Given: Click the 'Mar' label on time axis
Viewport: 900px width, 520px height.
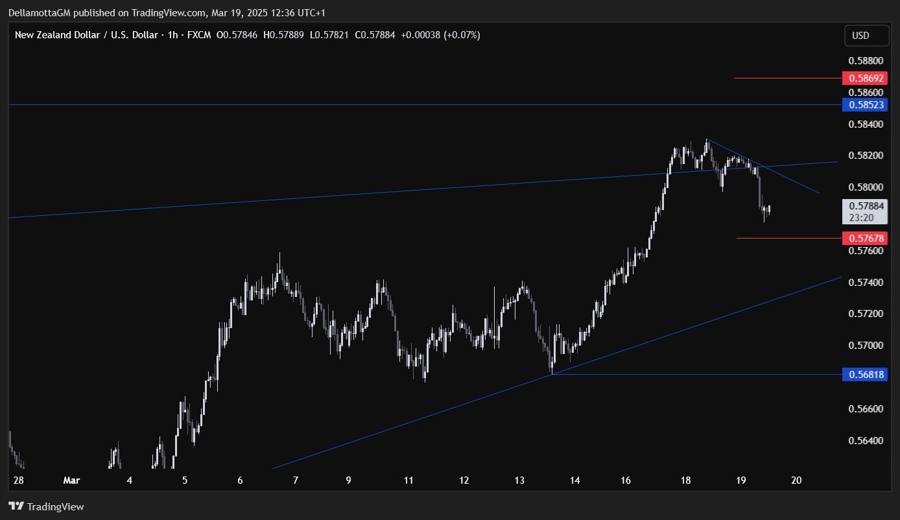Looking at the screenshot, I should tap(69, 480).
